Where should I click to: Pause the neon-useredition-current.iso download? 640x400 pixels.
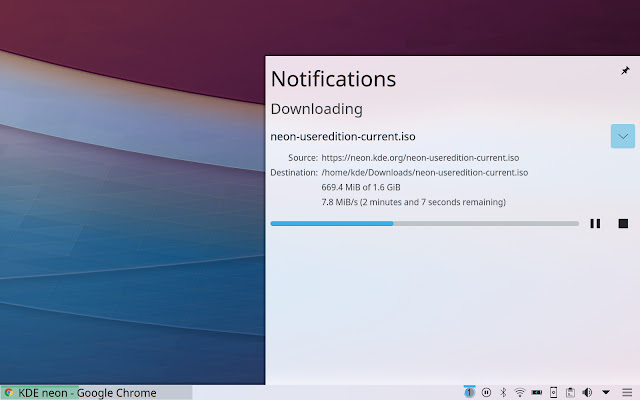(x=595, y=223)
